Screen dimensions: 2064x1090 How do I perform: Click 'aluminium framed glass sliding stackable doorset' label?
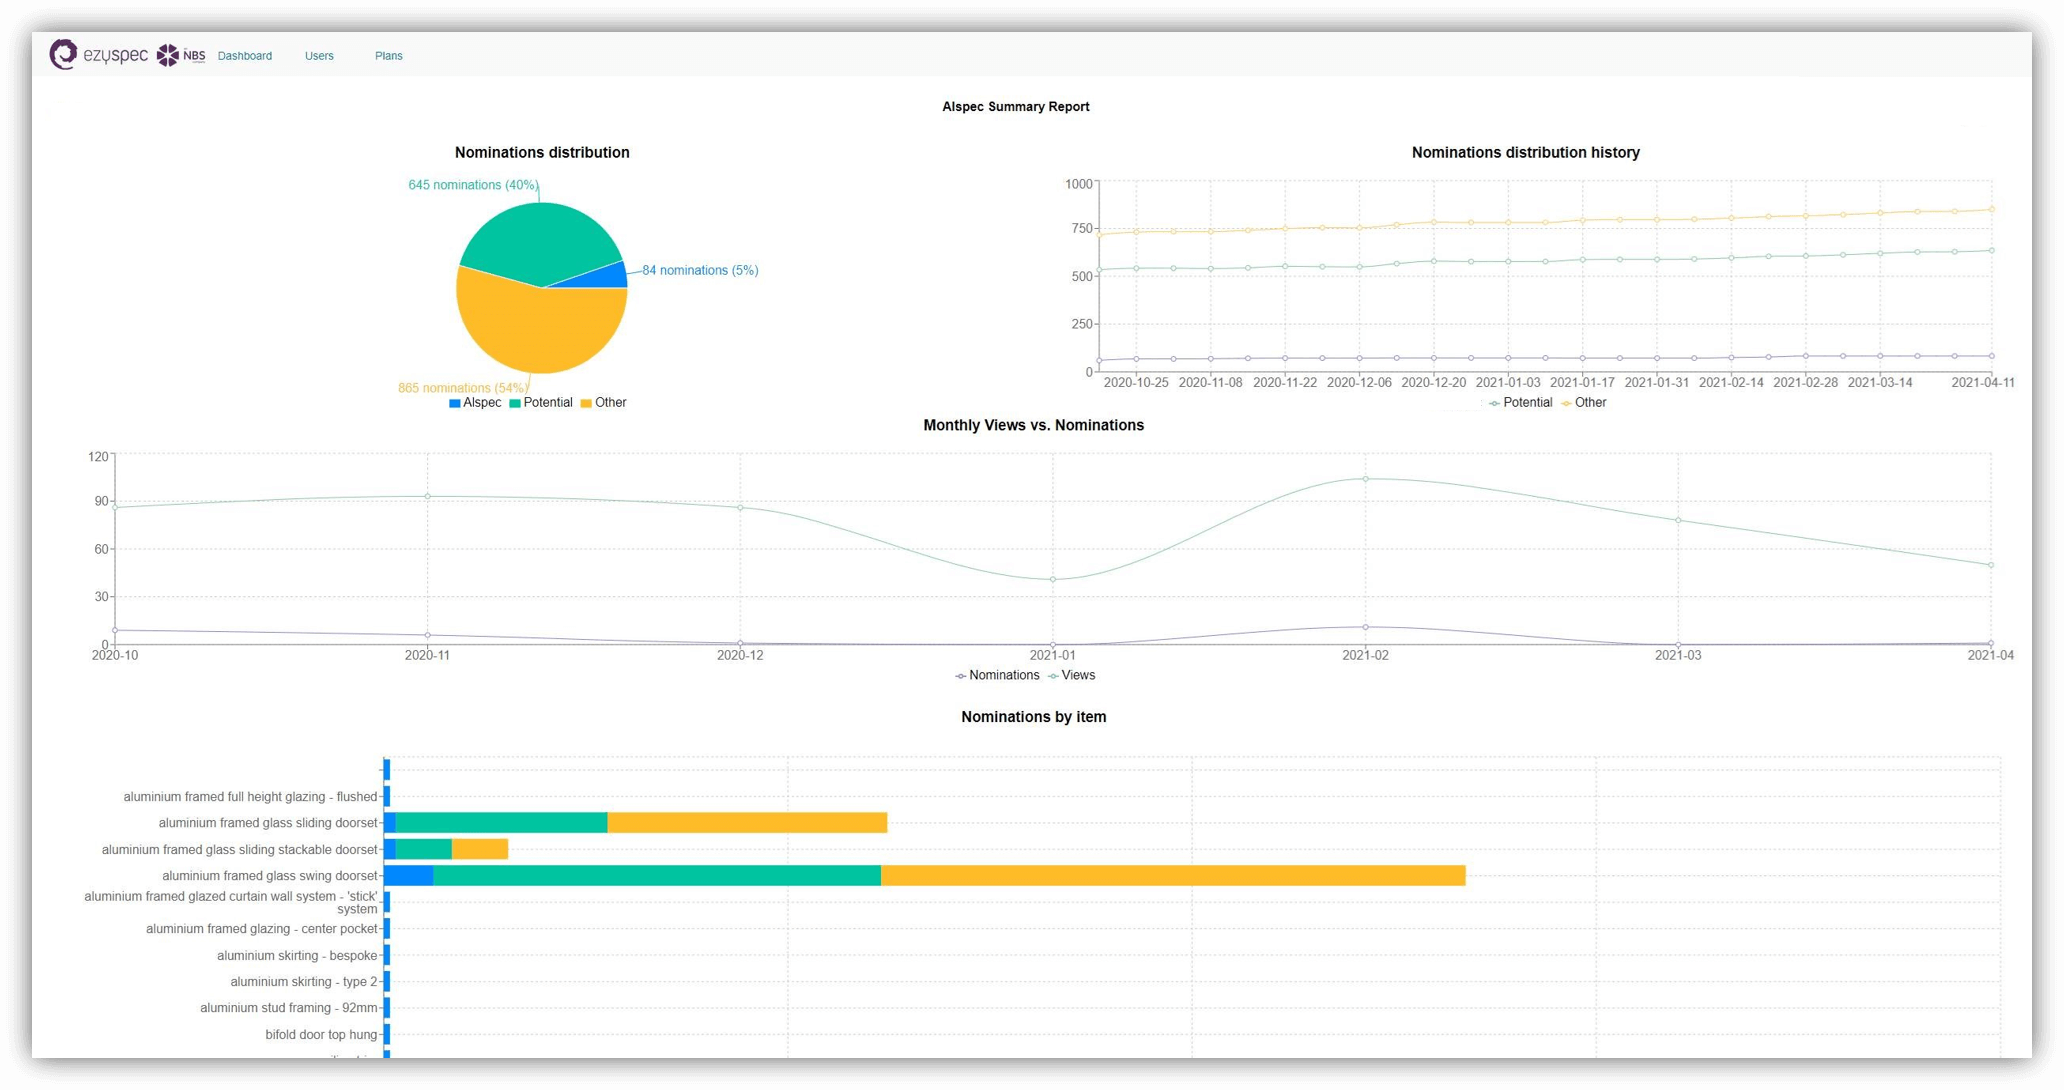click(240, 850)
